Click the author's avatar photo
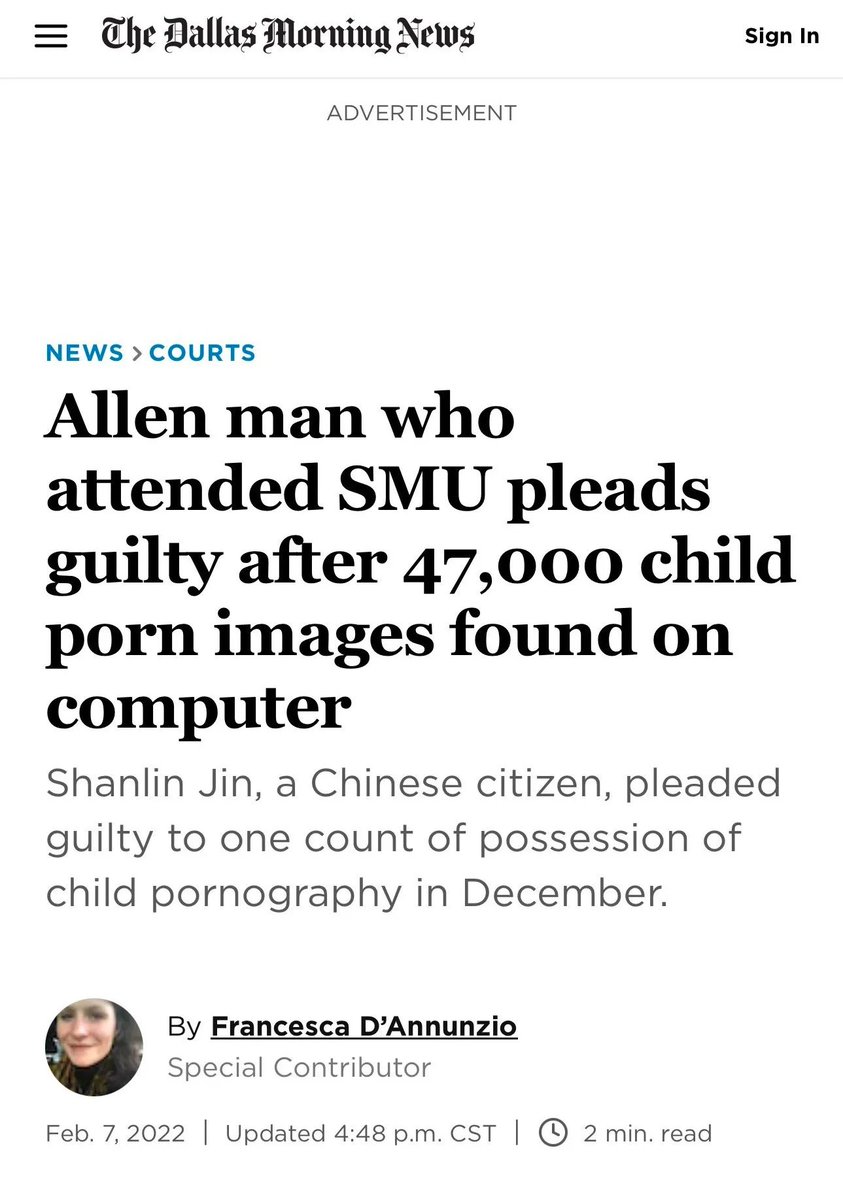 tap(94, 1047)
